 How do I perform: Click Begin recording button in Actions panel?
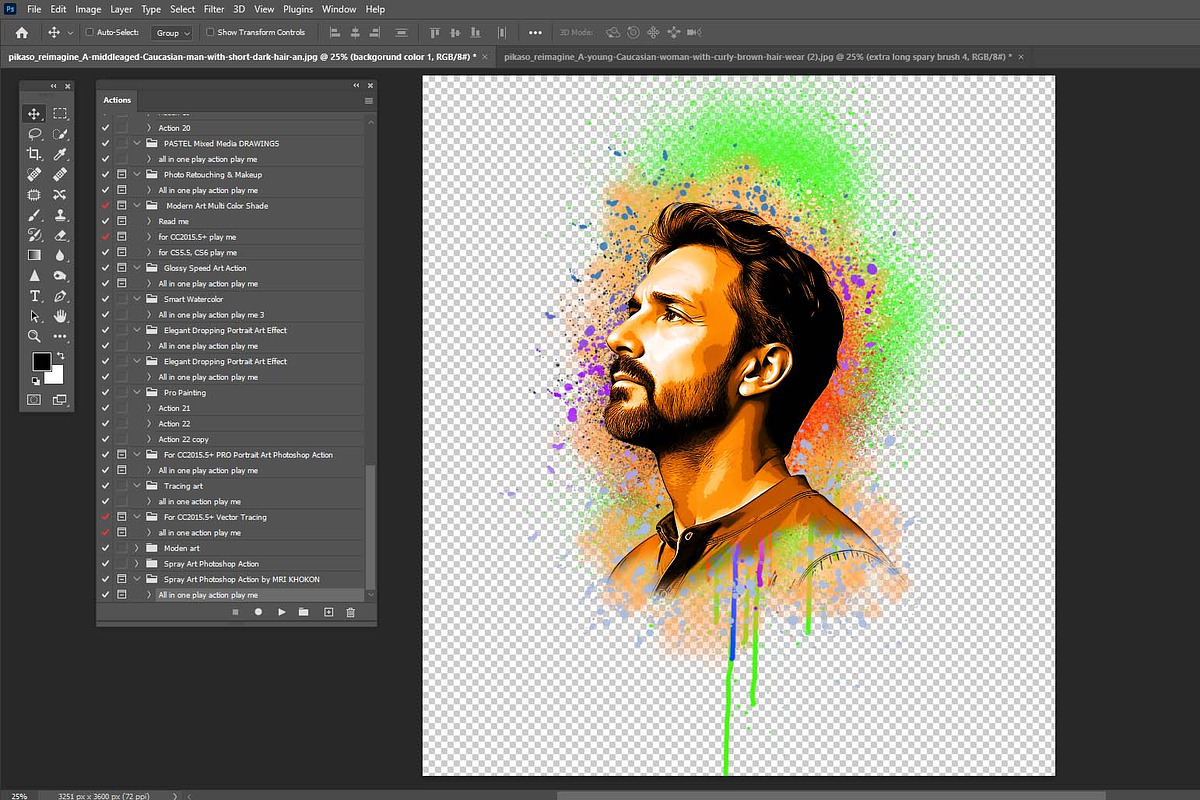coord(258,611)
